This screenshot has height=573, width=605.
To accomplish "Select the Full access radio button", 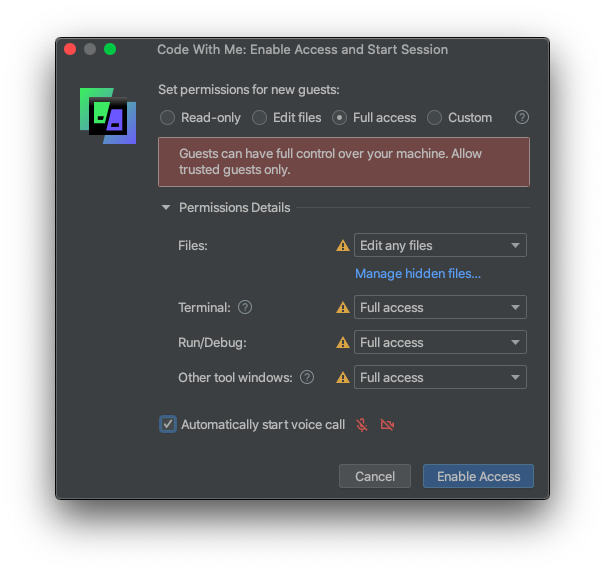I will click(x=339, y=118).
